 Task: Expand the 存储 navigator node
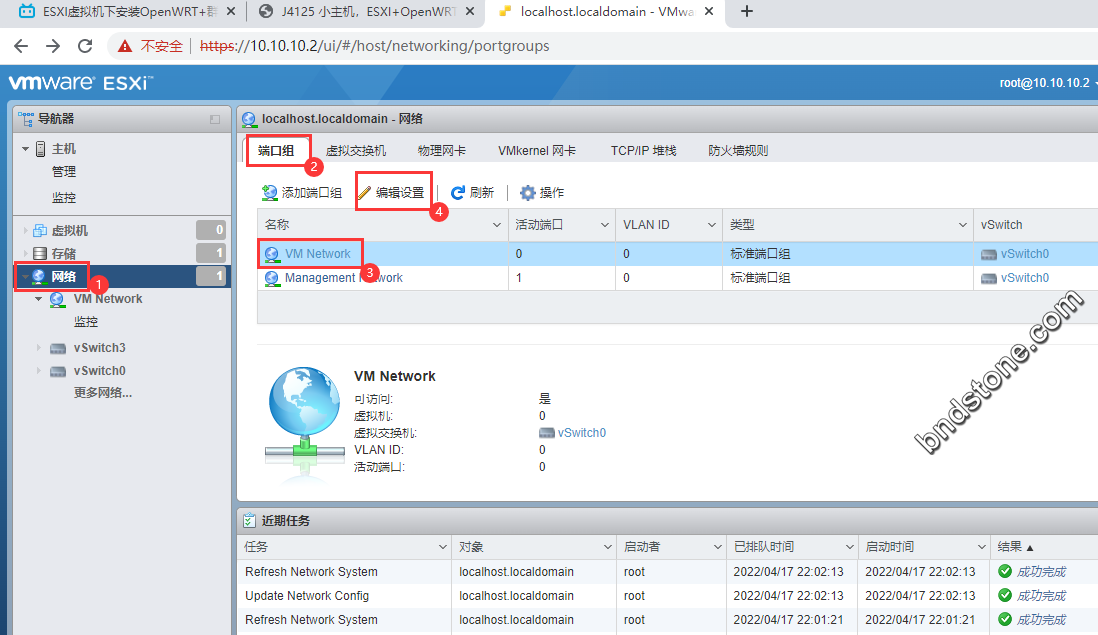click(25, 253)
